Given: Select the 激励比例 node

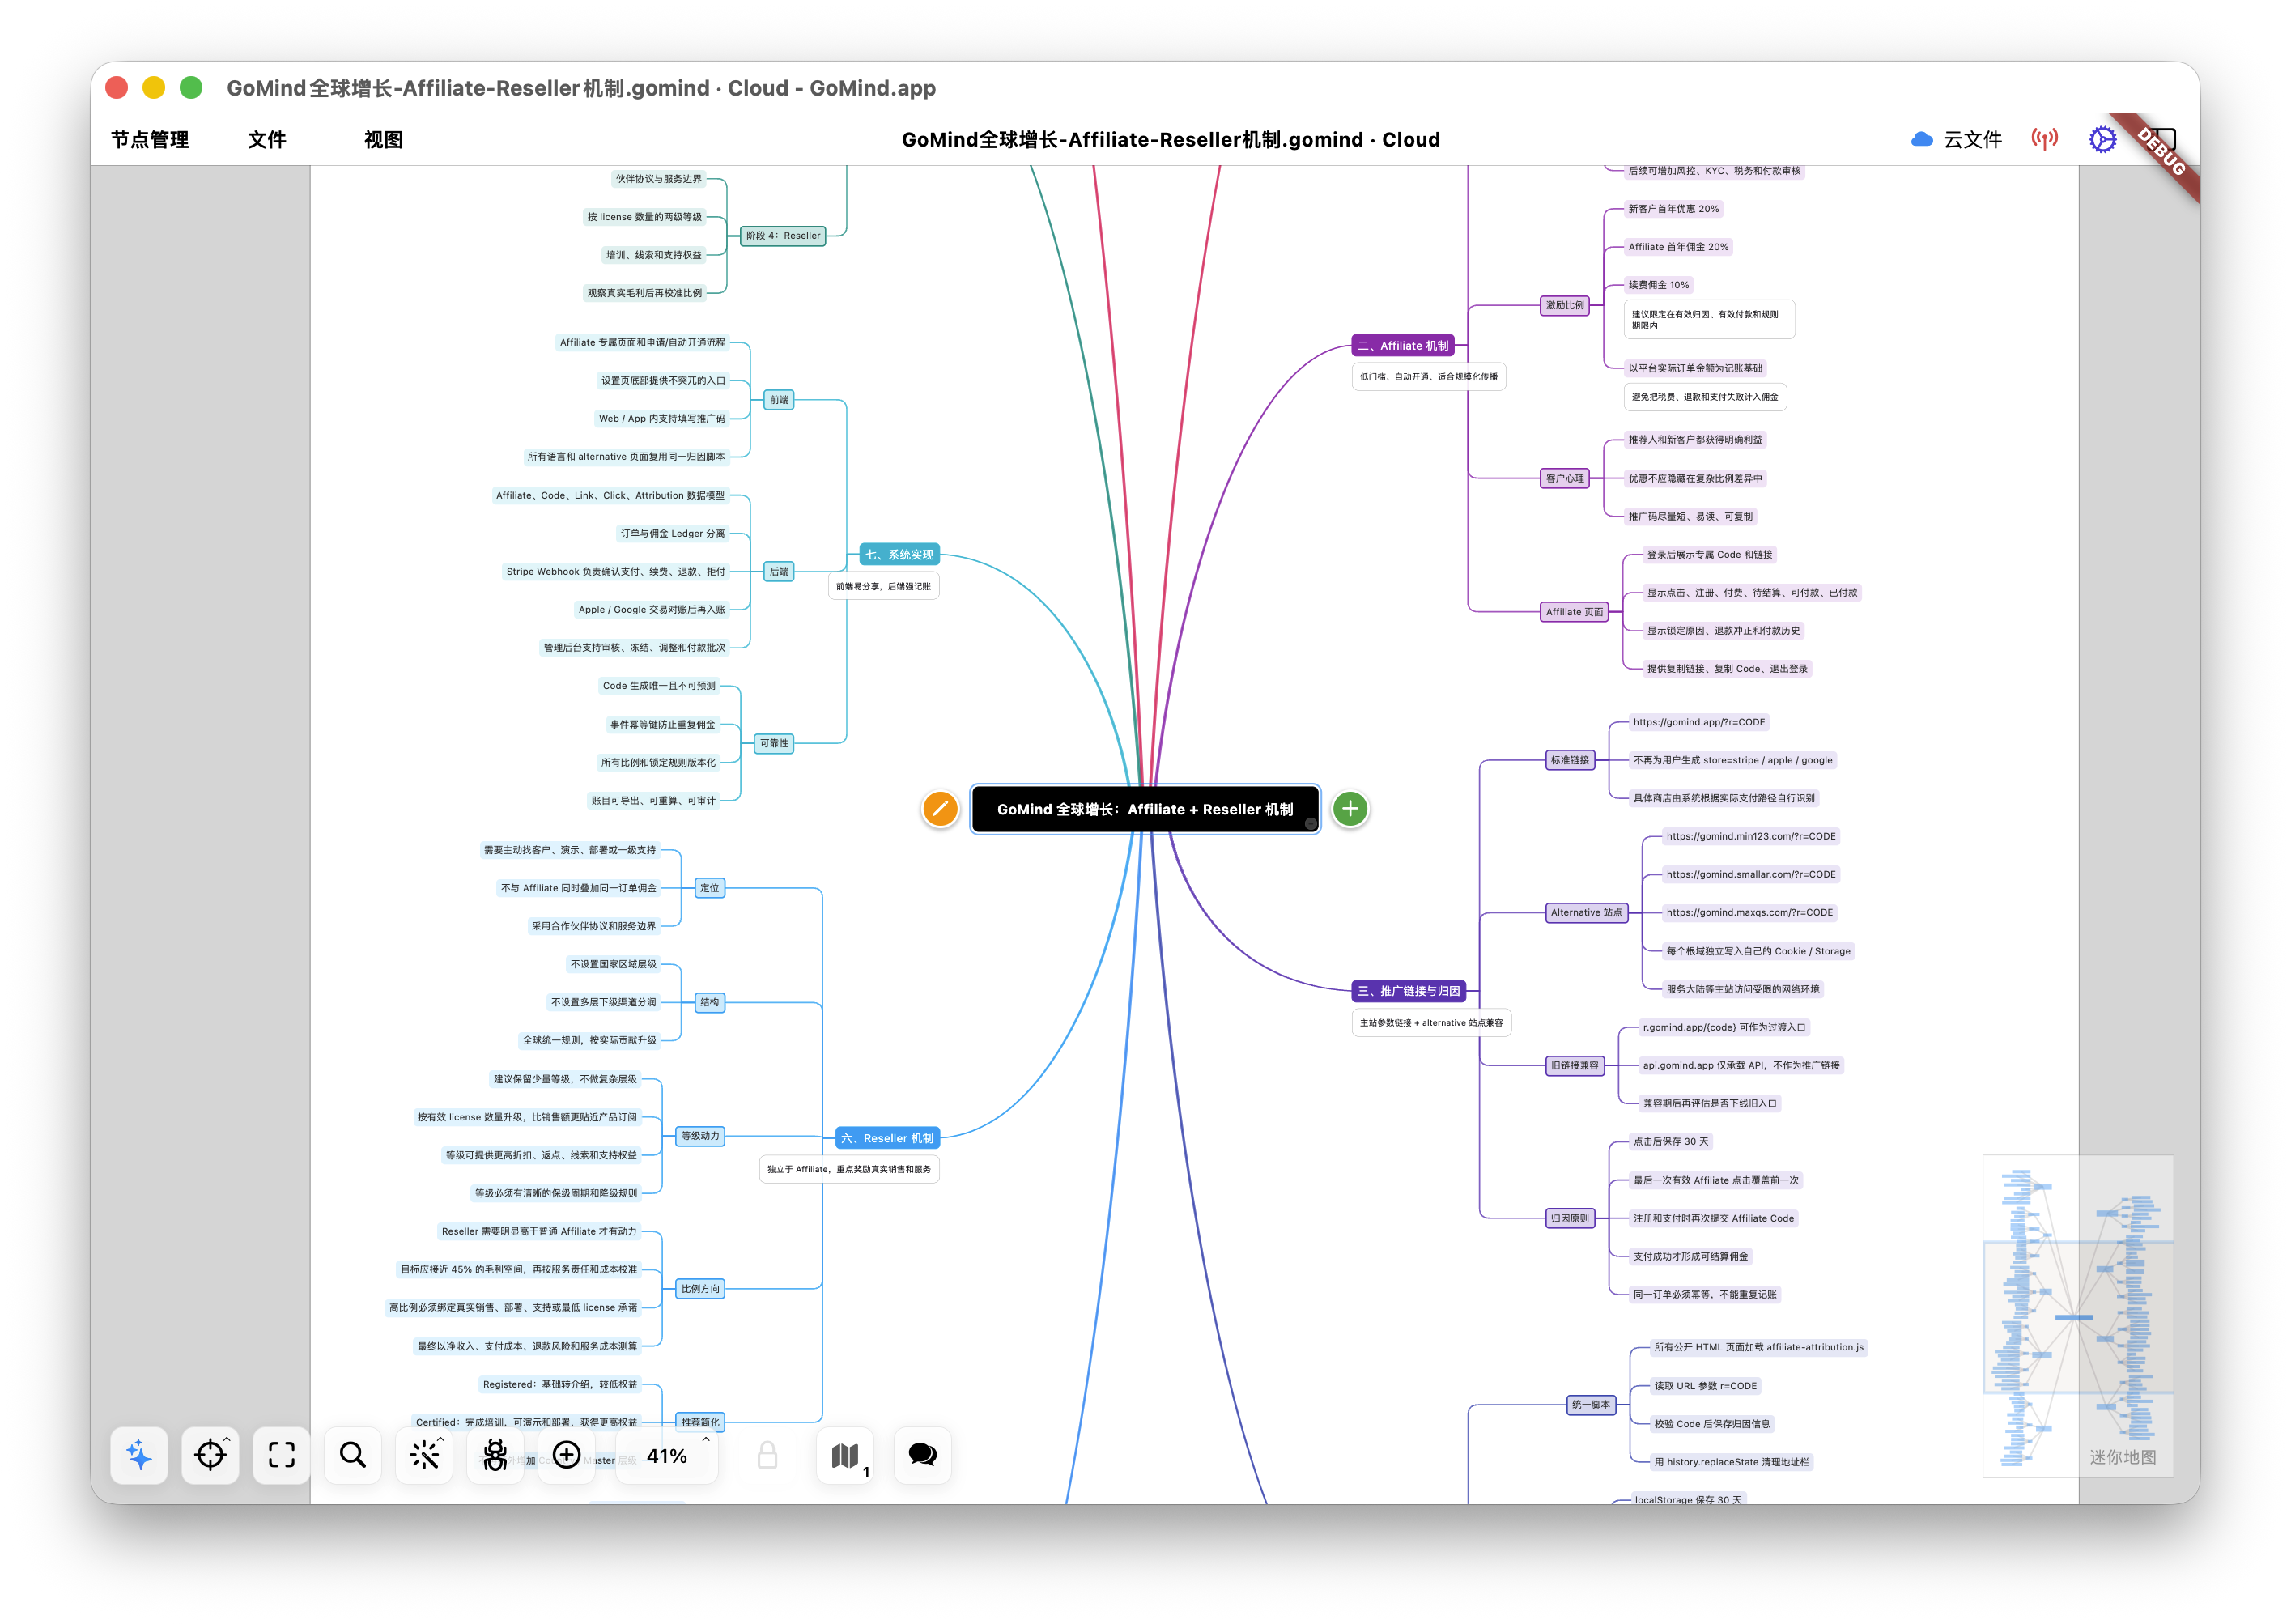Looking at the screenshot, I should [1565, 306].
